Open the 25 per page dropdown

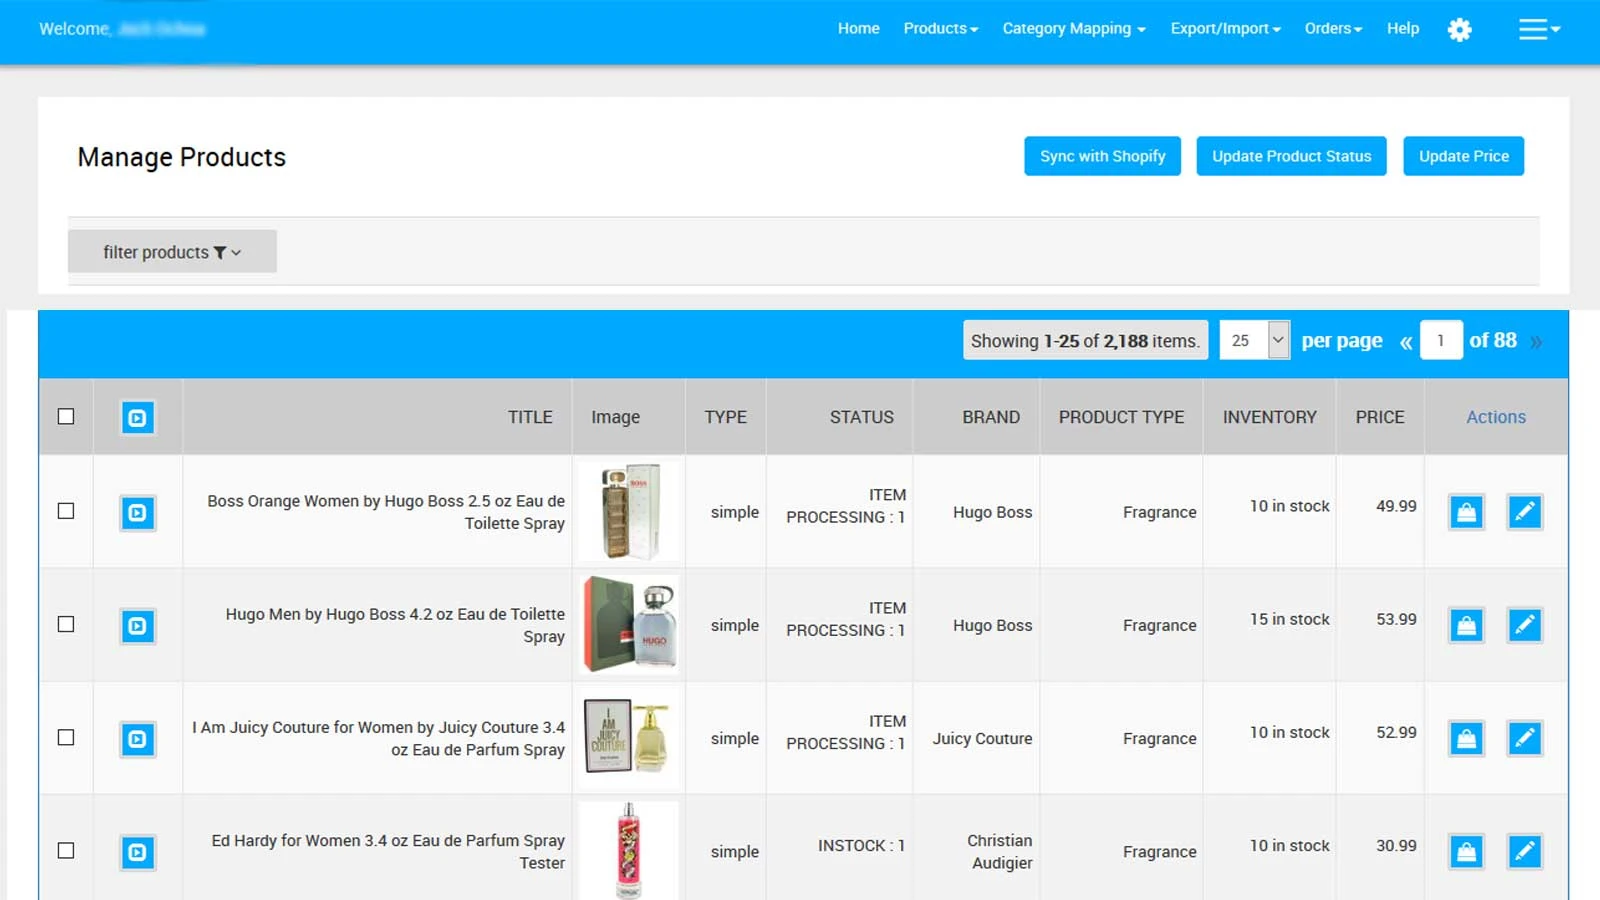1254,340
